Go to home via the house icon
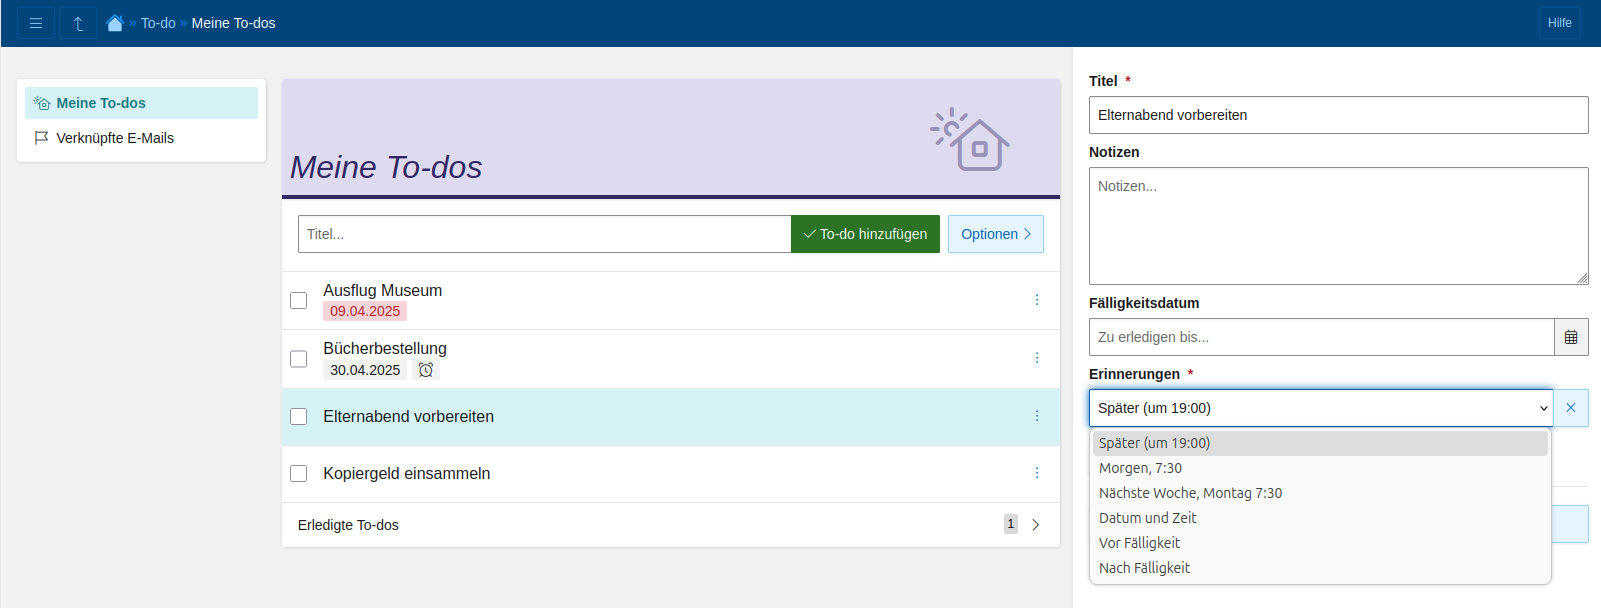 coord(115,23)
